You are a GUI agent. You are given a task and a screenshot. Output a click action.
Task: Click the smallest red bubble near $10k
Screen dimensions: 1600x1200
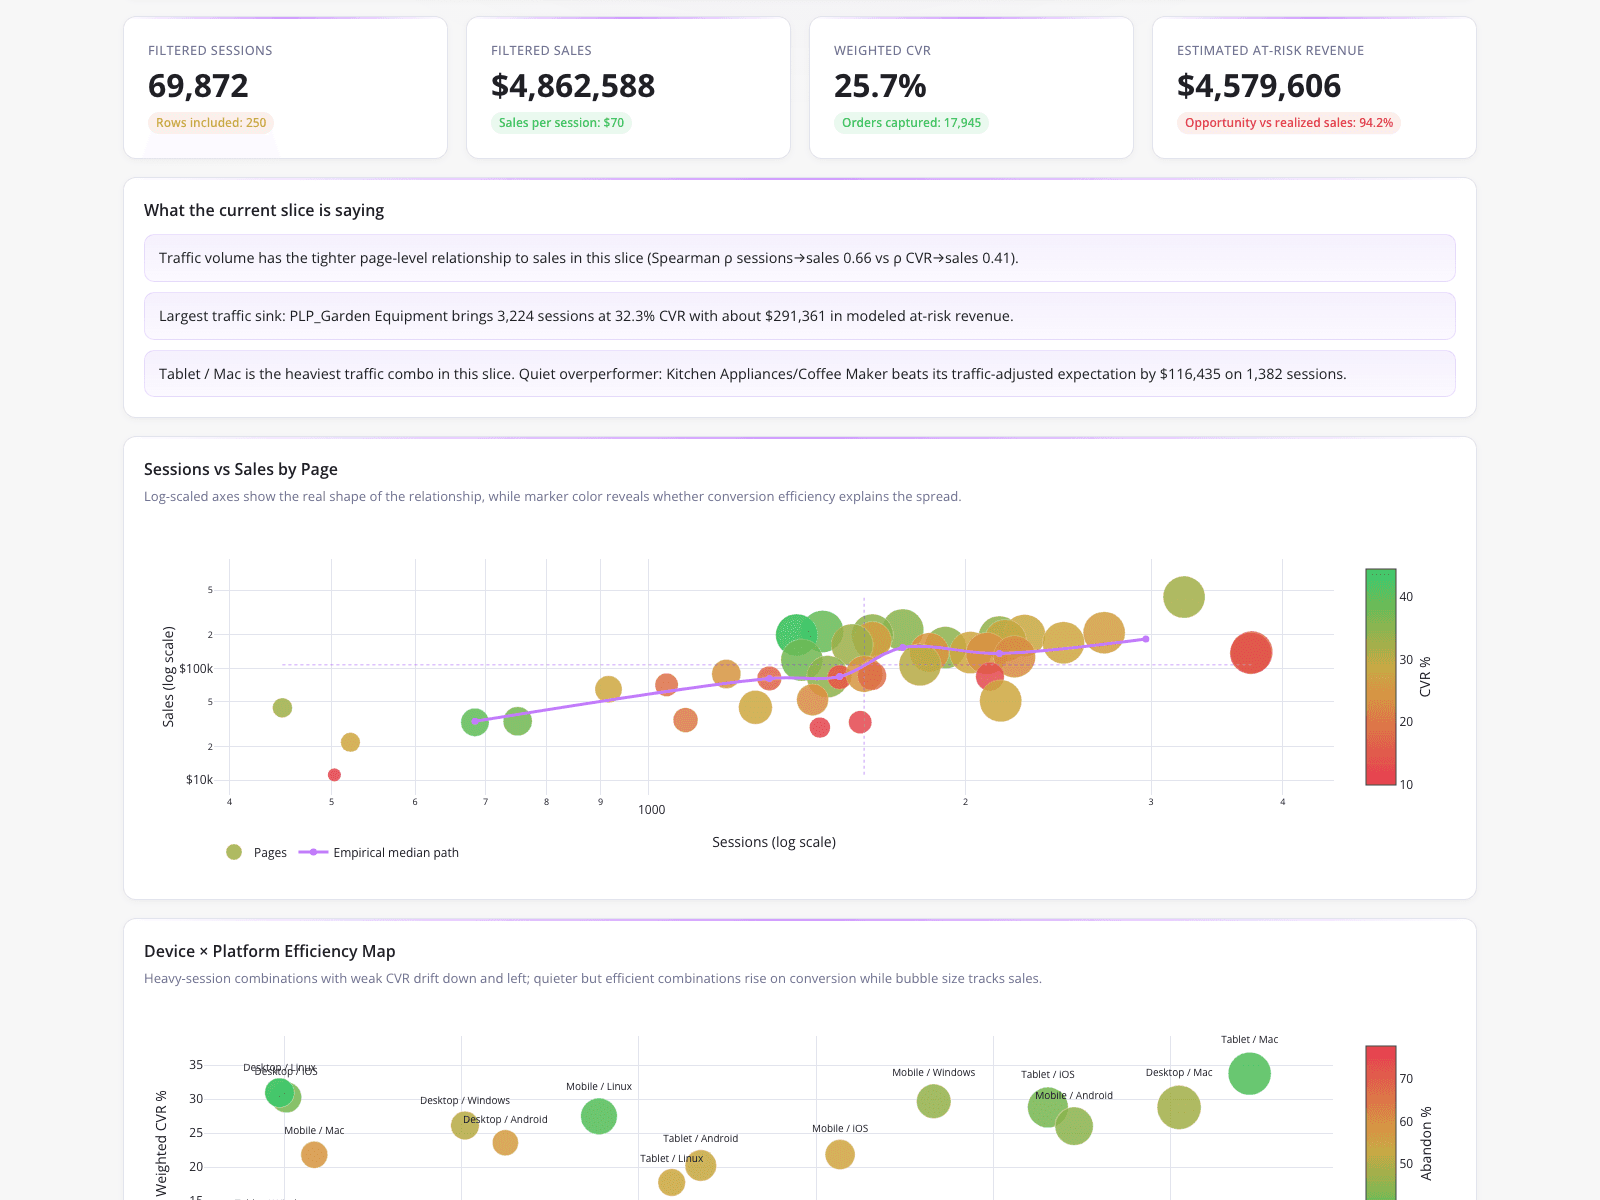(334, 775)
